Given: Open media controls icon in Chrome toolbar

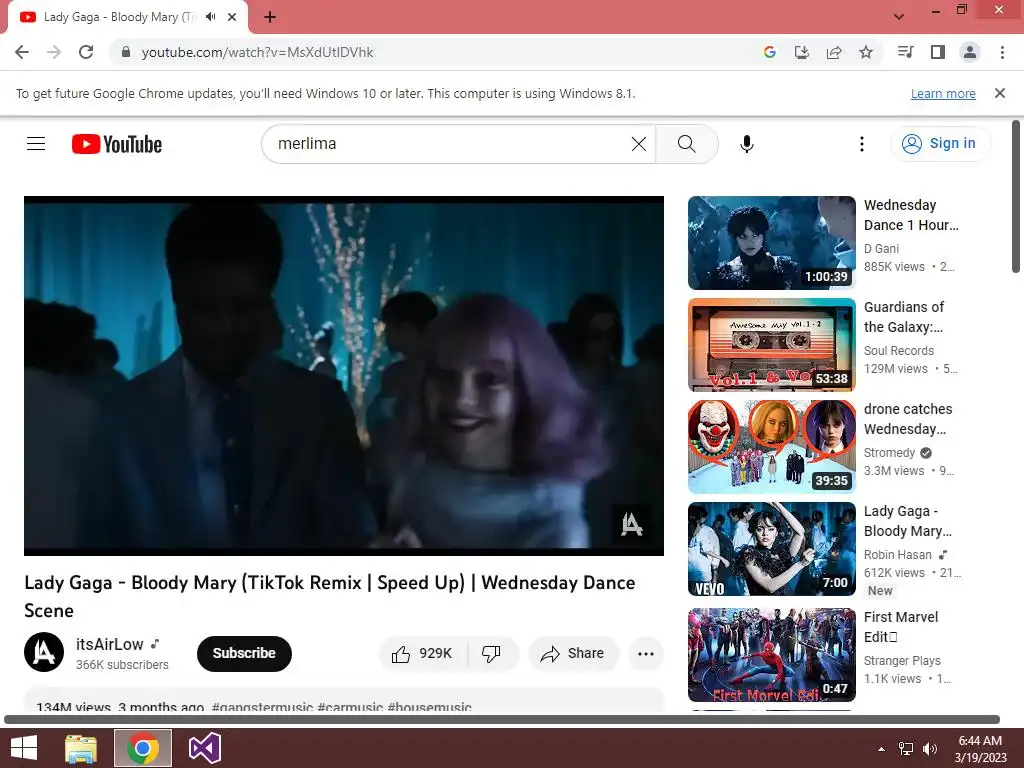Looking at the screenshot, I should [x=905, y=52].
